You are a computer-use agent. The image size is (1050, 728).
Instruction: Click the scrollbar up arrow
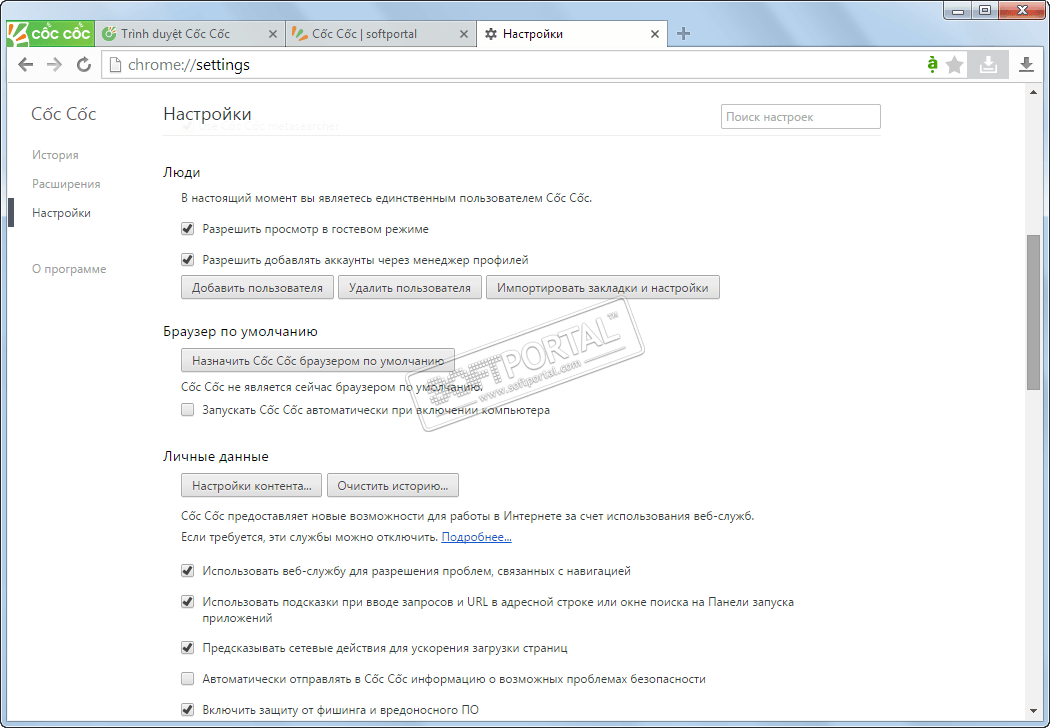pos(1033,92)
